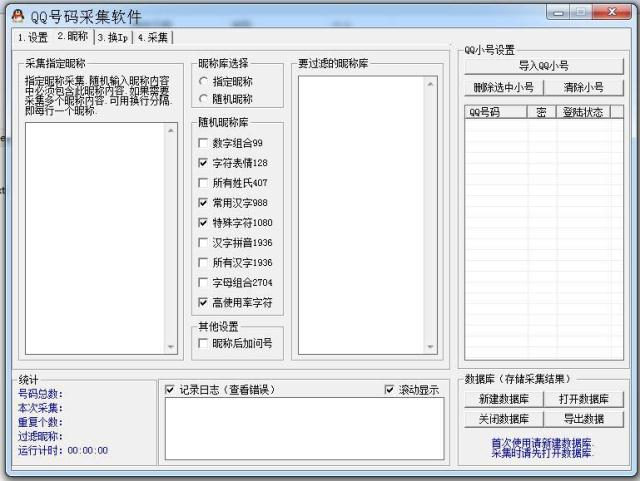Click the 导出数据 button

coord(584,419)
